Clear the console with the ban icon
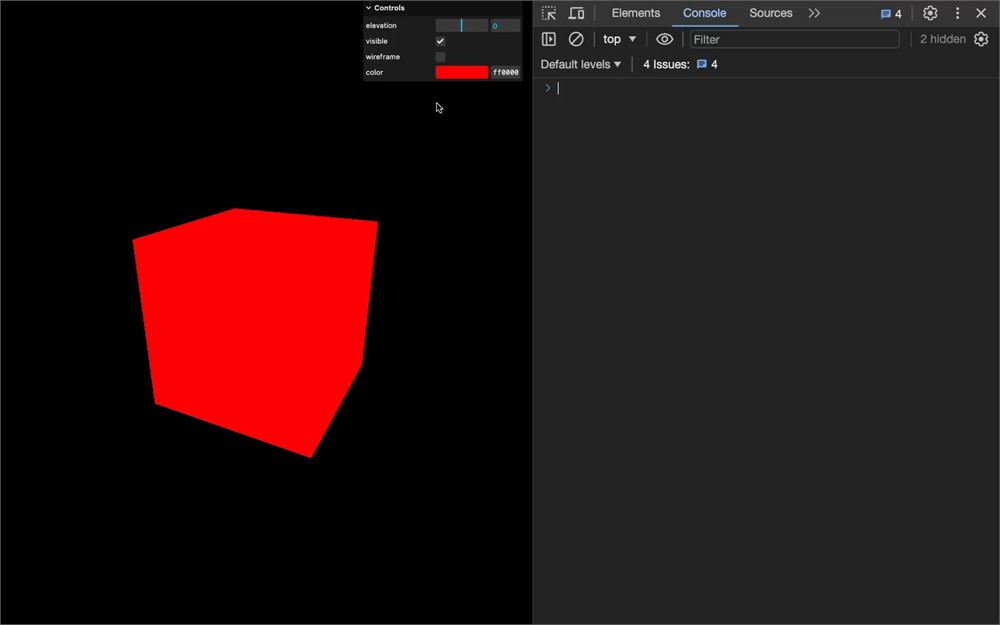 pyautogui.click(x=576, y=39)
